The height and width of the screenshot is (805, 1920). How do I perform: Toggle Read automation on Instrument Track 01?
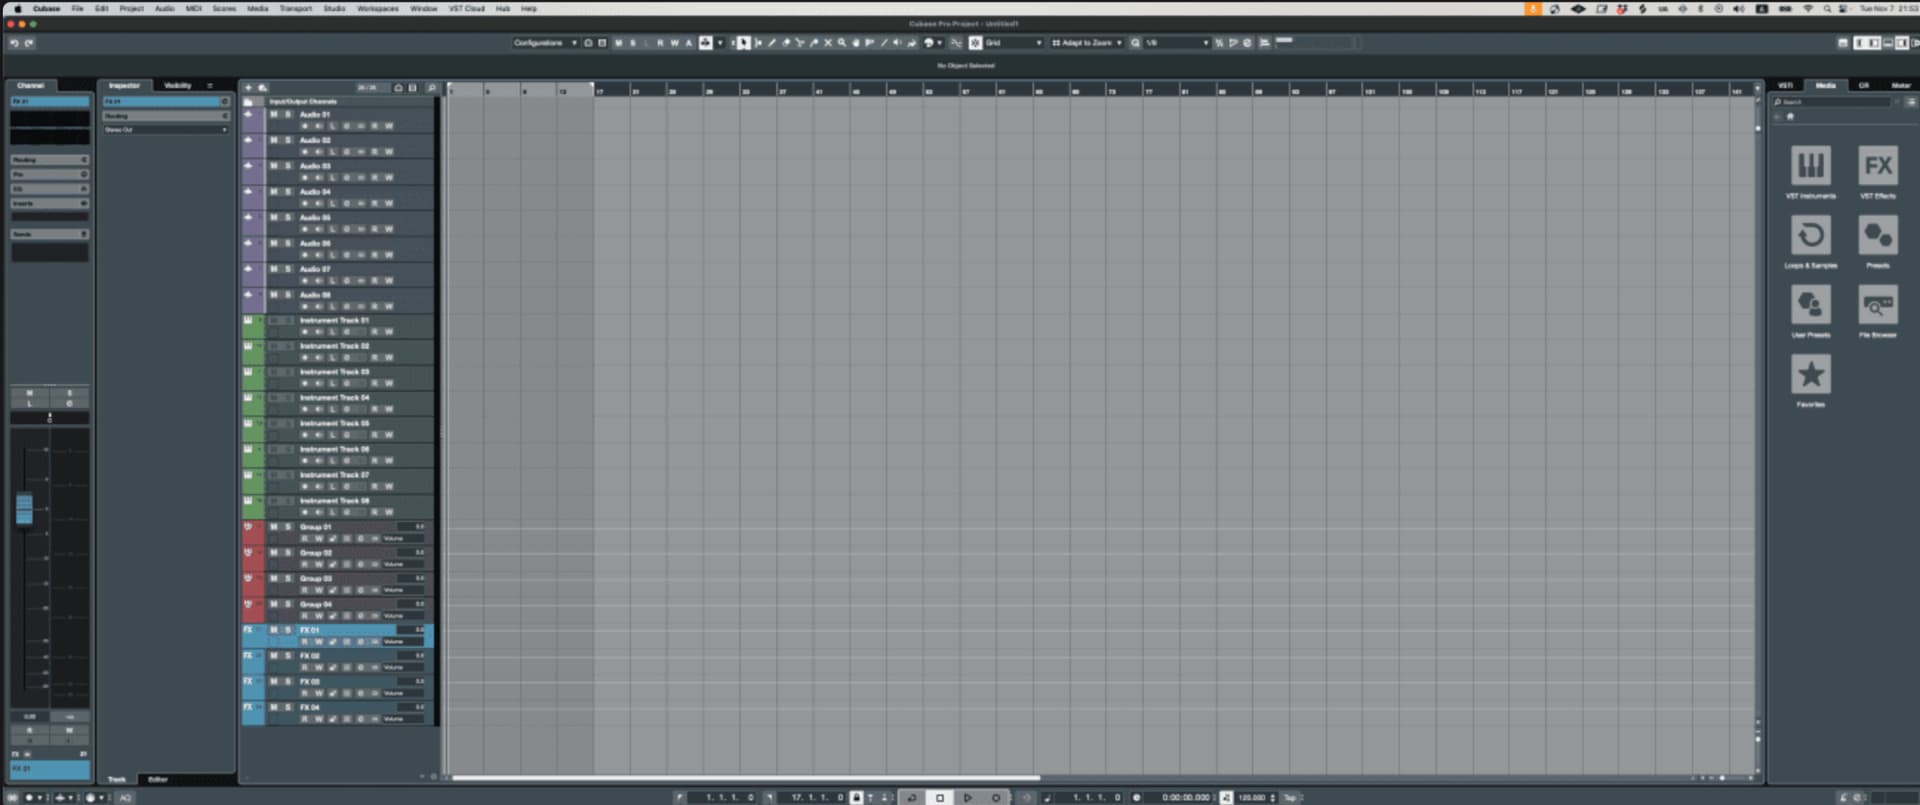(x=375, y=332)
